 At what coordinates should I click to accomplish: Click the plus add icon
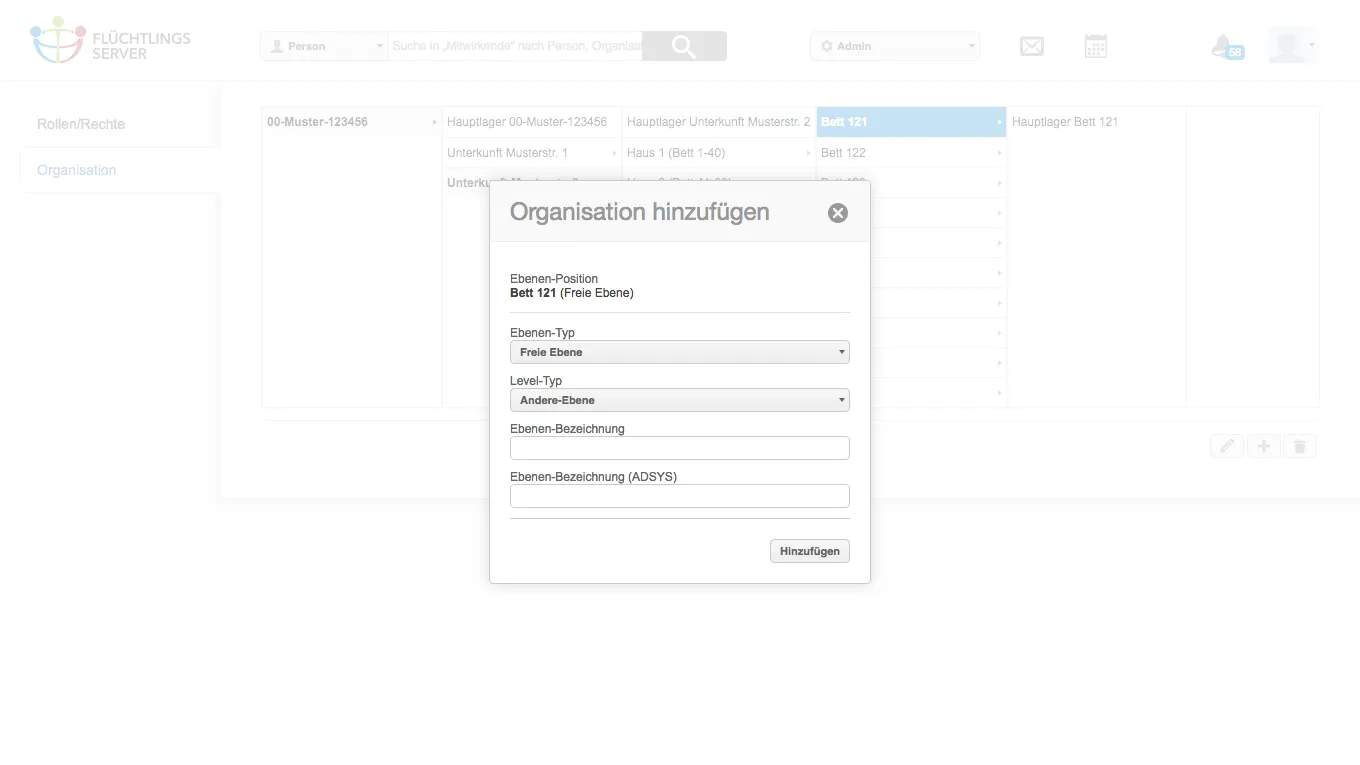coord(1263,446)
